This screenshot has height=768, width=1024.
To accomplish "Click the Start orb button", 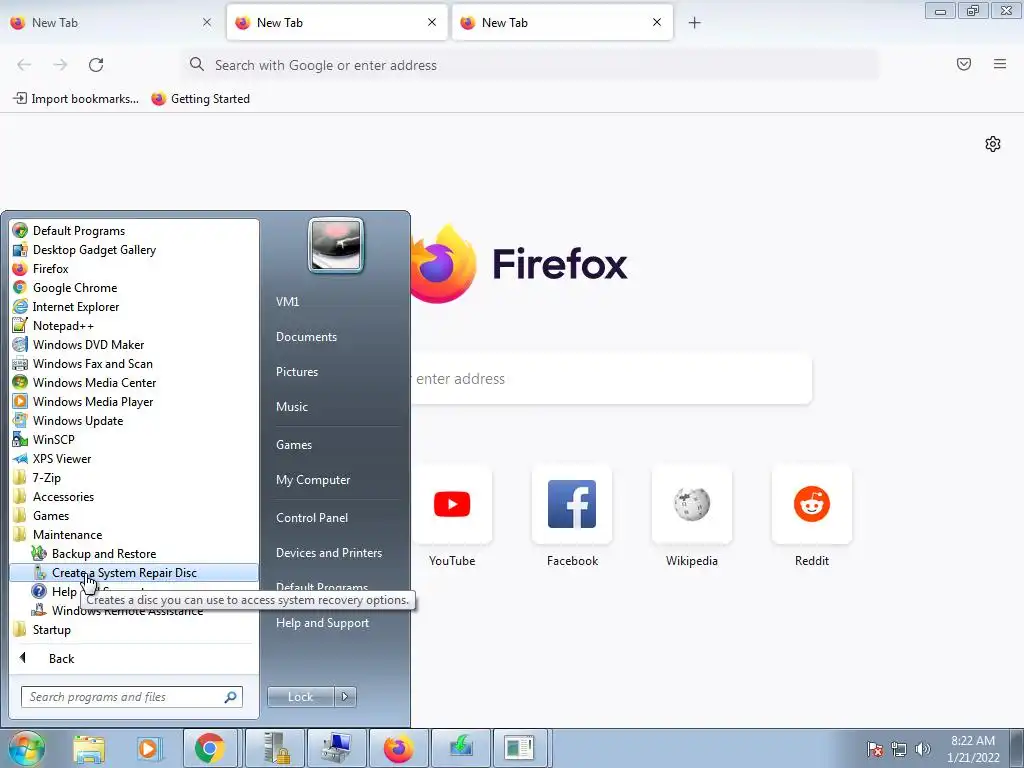I will point(26,748).
